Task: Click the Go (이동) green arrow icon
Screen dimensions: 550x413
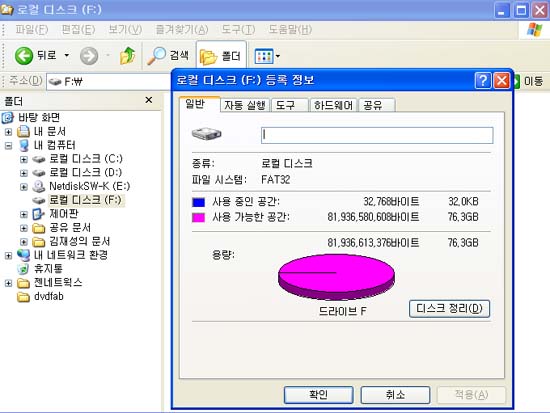Action: 516,82
